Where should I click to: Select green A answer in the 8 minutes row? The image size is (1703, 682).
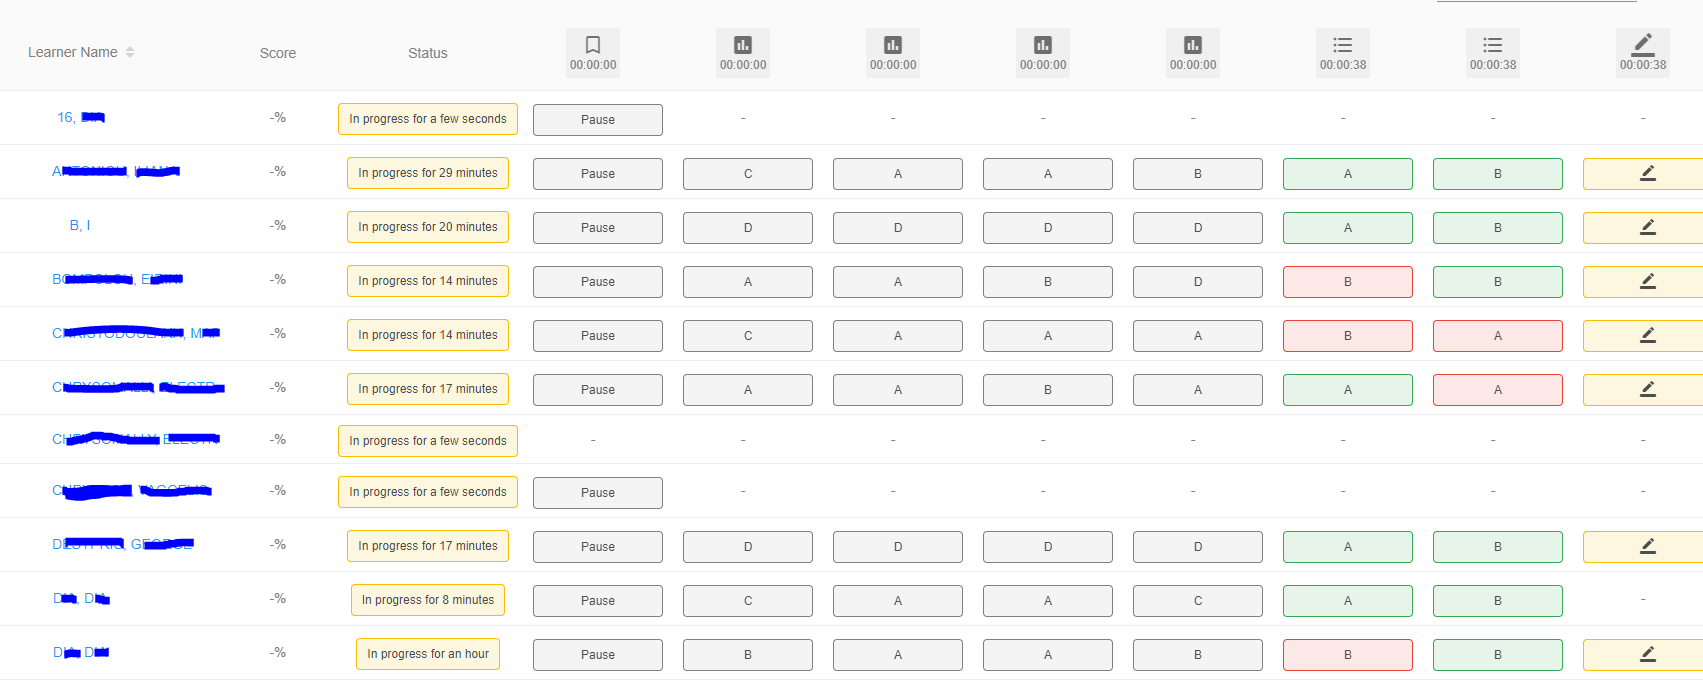[x=1348, y=601]
